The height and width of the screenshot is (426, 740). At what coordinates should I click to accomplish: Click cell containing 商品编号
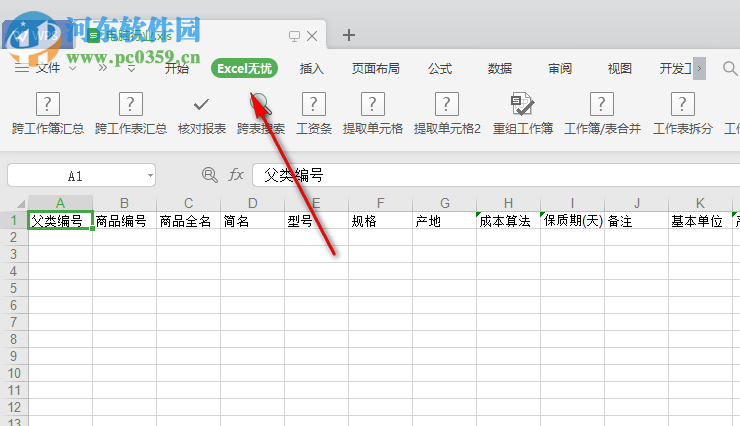point(125,220)
